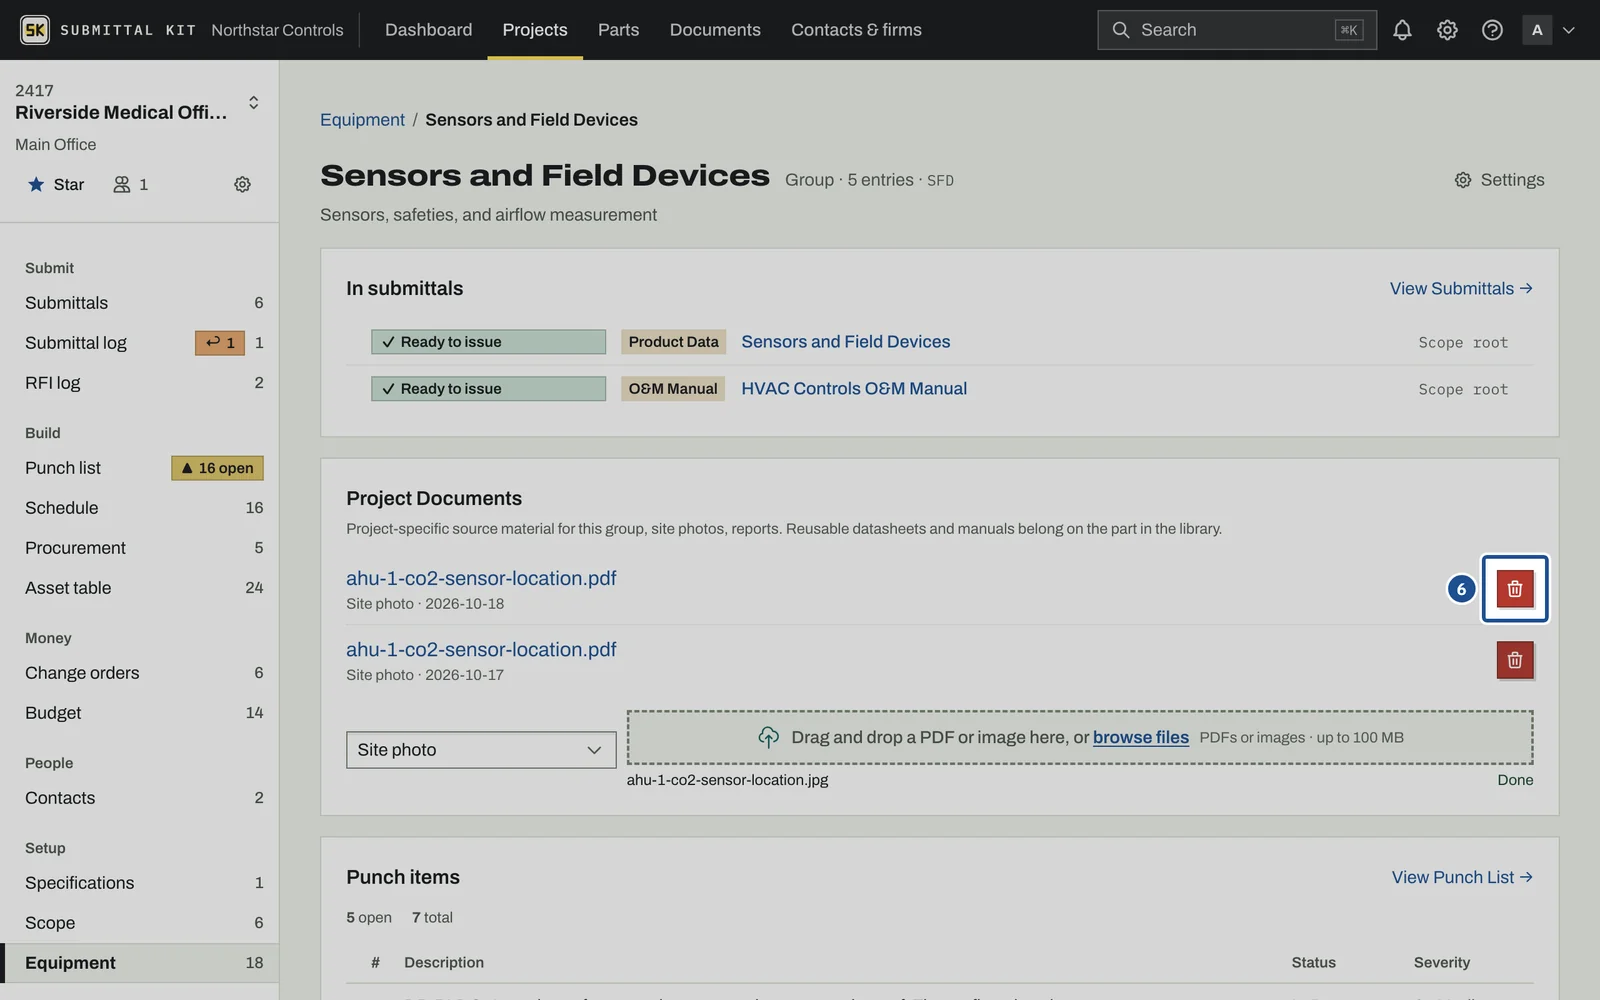Open first ahu-1-co2-sensor-location.pdf dated 2026-10-18

point(481,578)
